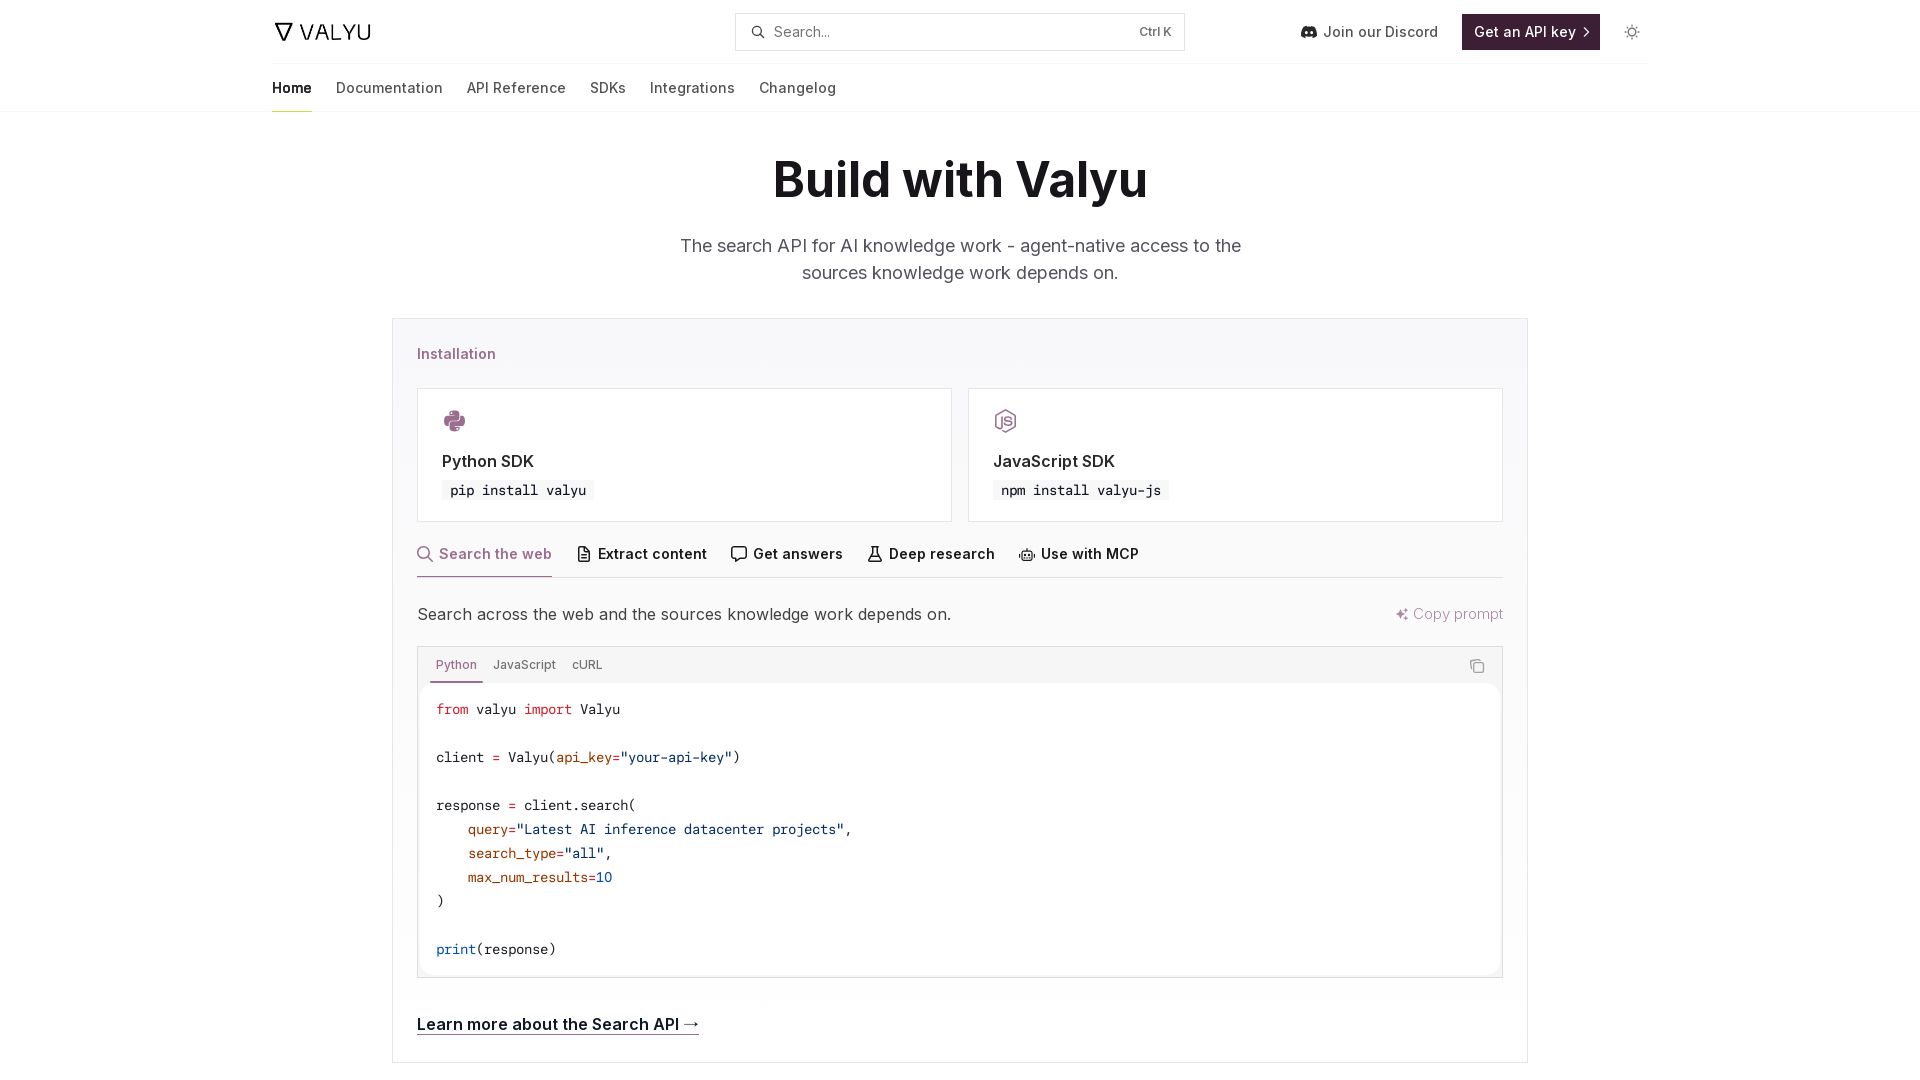This screenshot has height=1080, width=1920.
Task: View the Changelog tab
Action: pos(797,88)
